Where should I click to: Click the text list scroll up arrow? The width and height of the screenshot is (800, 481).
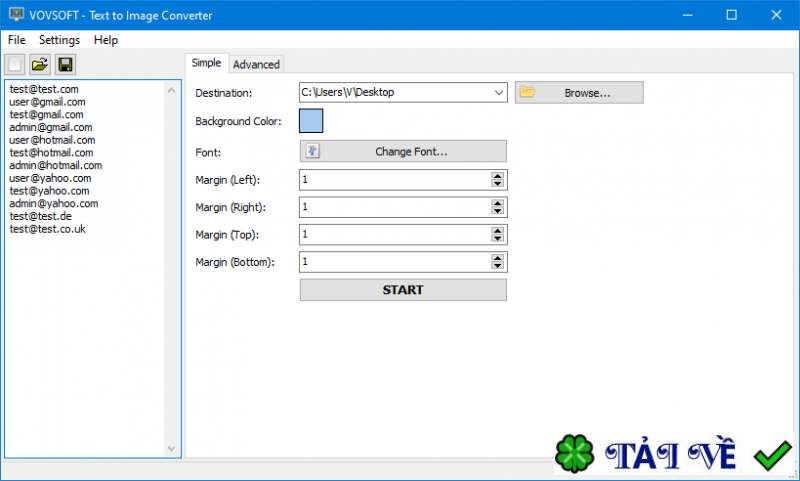point(171,90)
